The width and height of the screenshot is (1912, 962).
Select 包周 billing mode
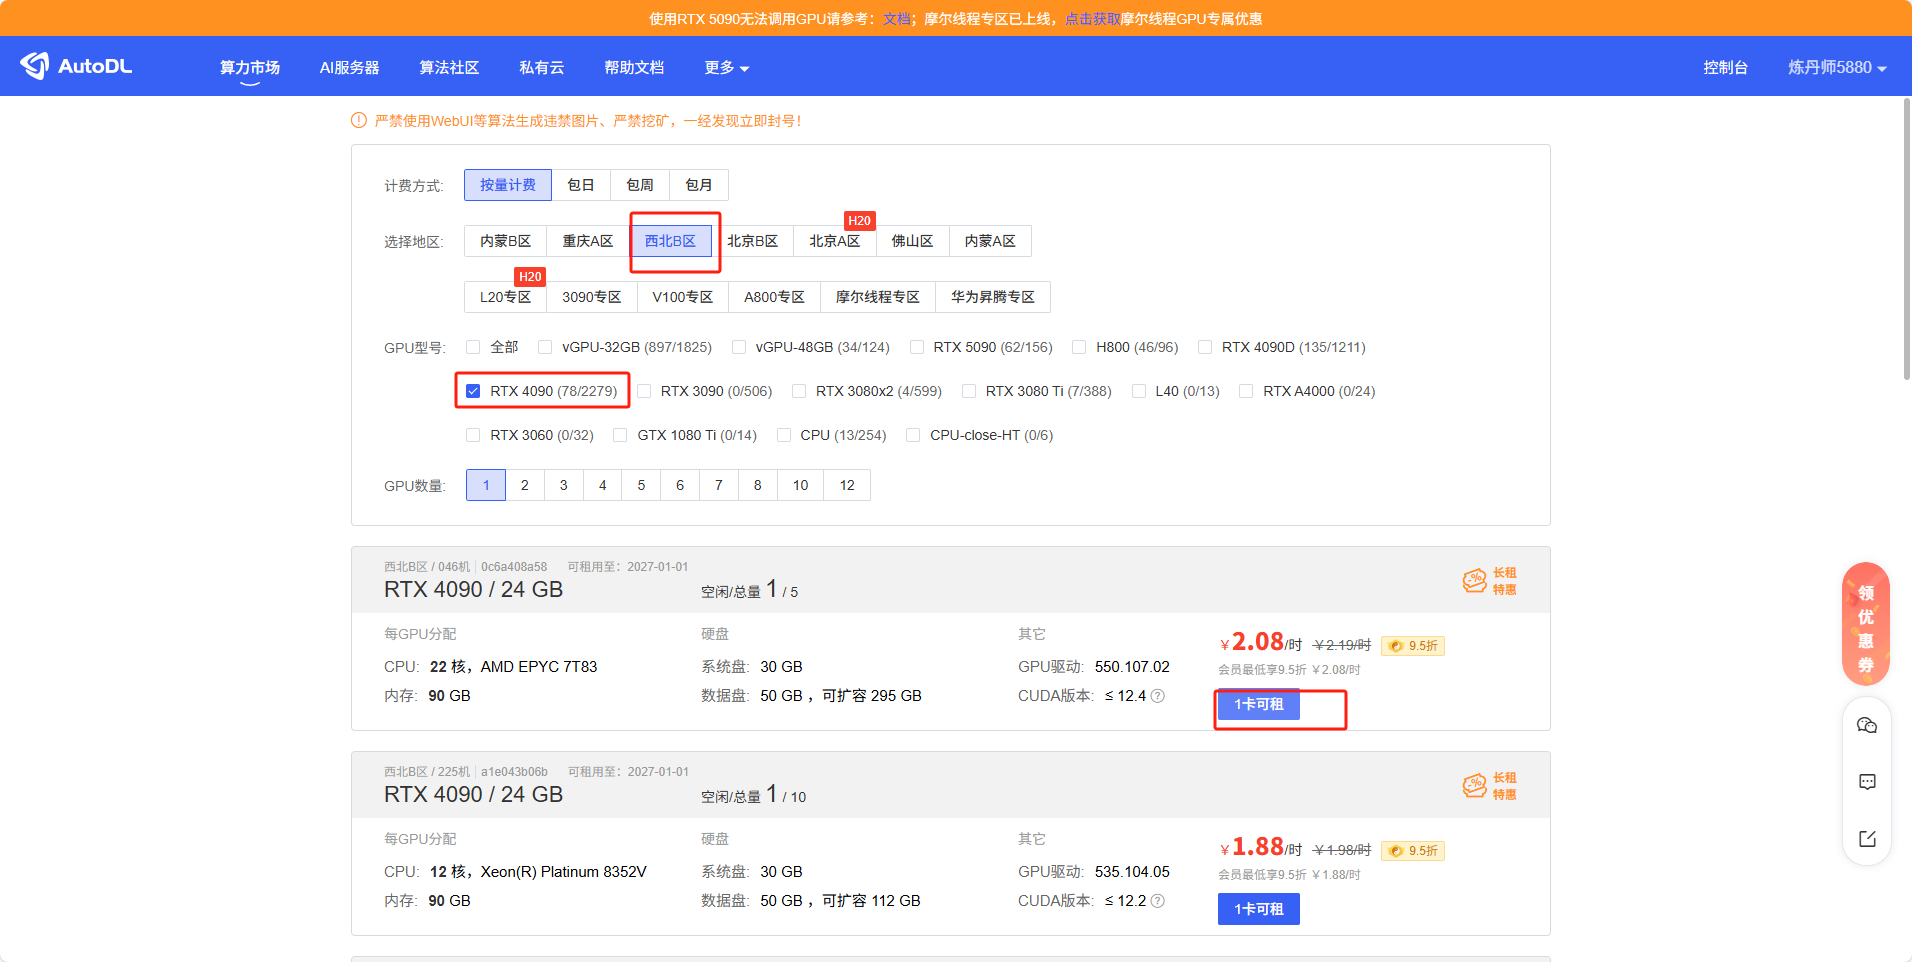point(640,185)
